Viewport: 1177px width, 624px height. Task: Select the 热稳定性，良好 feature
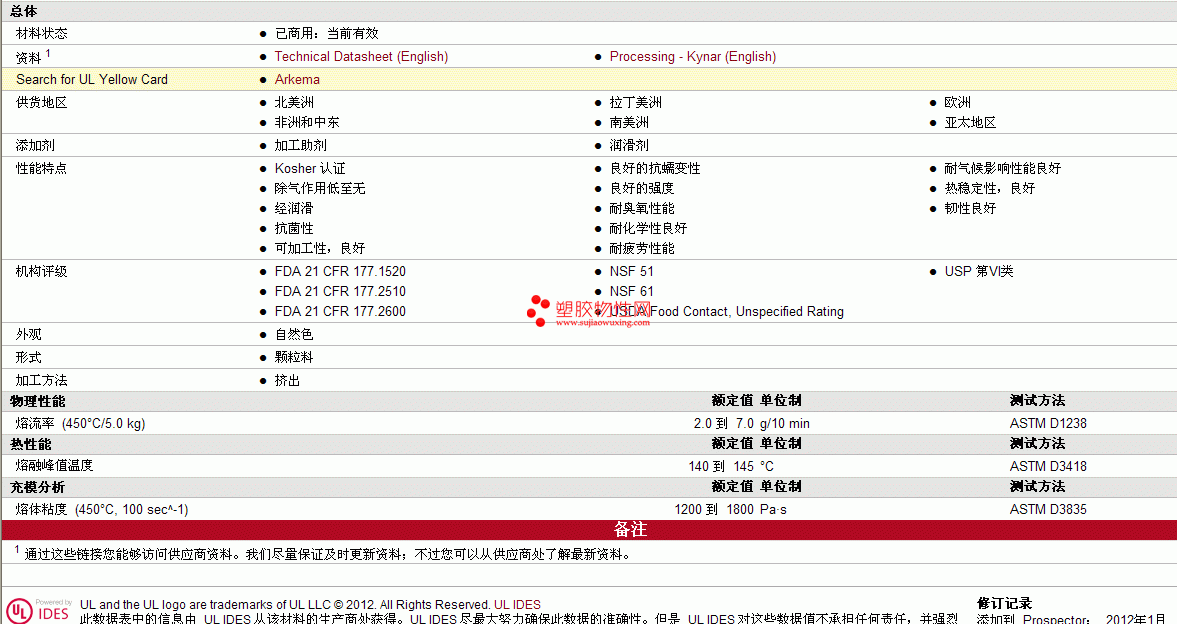989,188
